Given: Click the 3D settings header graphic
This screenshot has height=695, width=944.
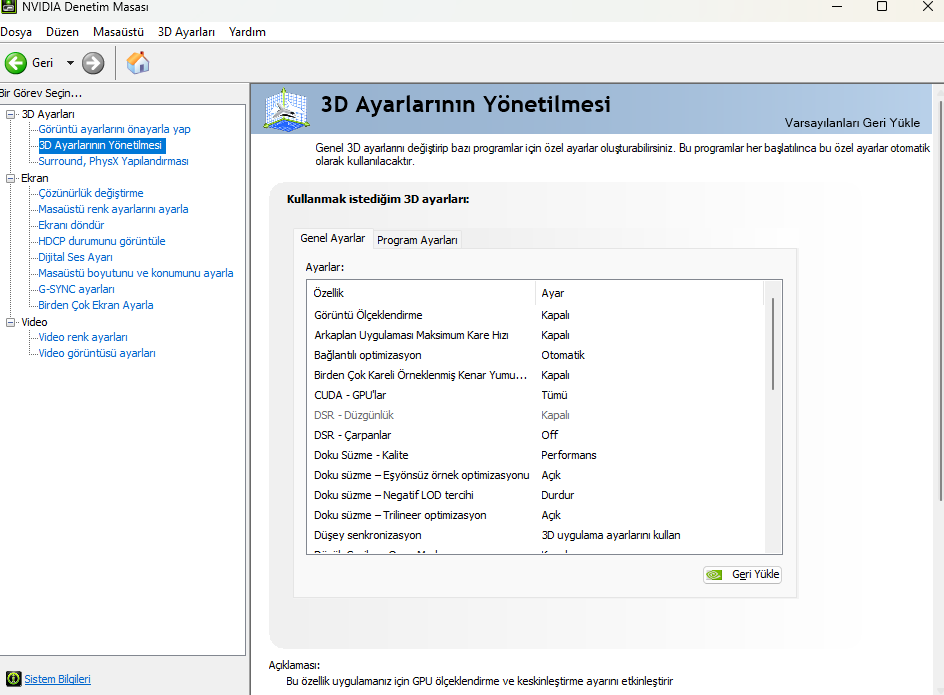Looking at the screenshot, I should [x=287, y=109].
